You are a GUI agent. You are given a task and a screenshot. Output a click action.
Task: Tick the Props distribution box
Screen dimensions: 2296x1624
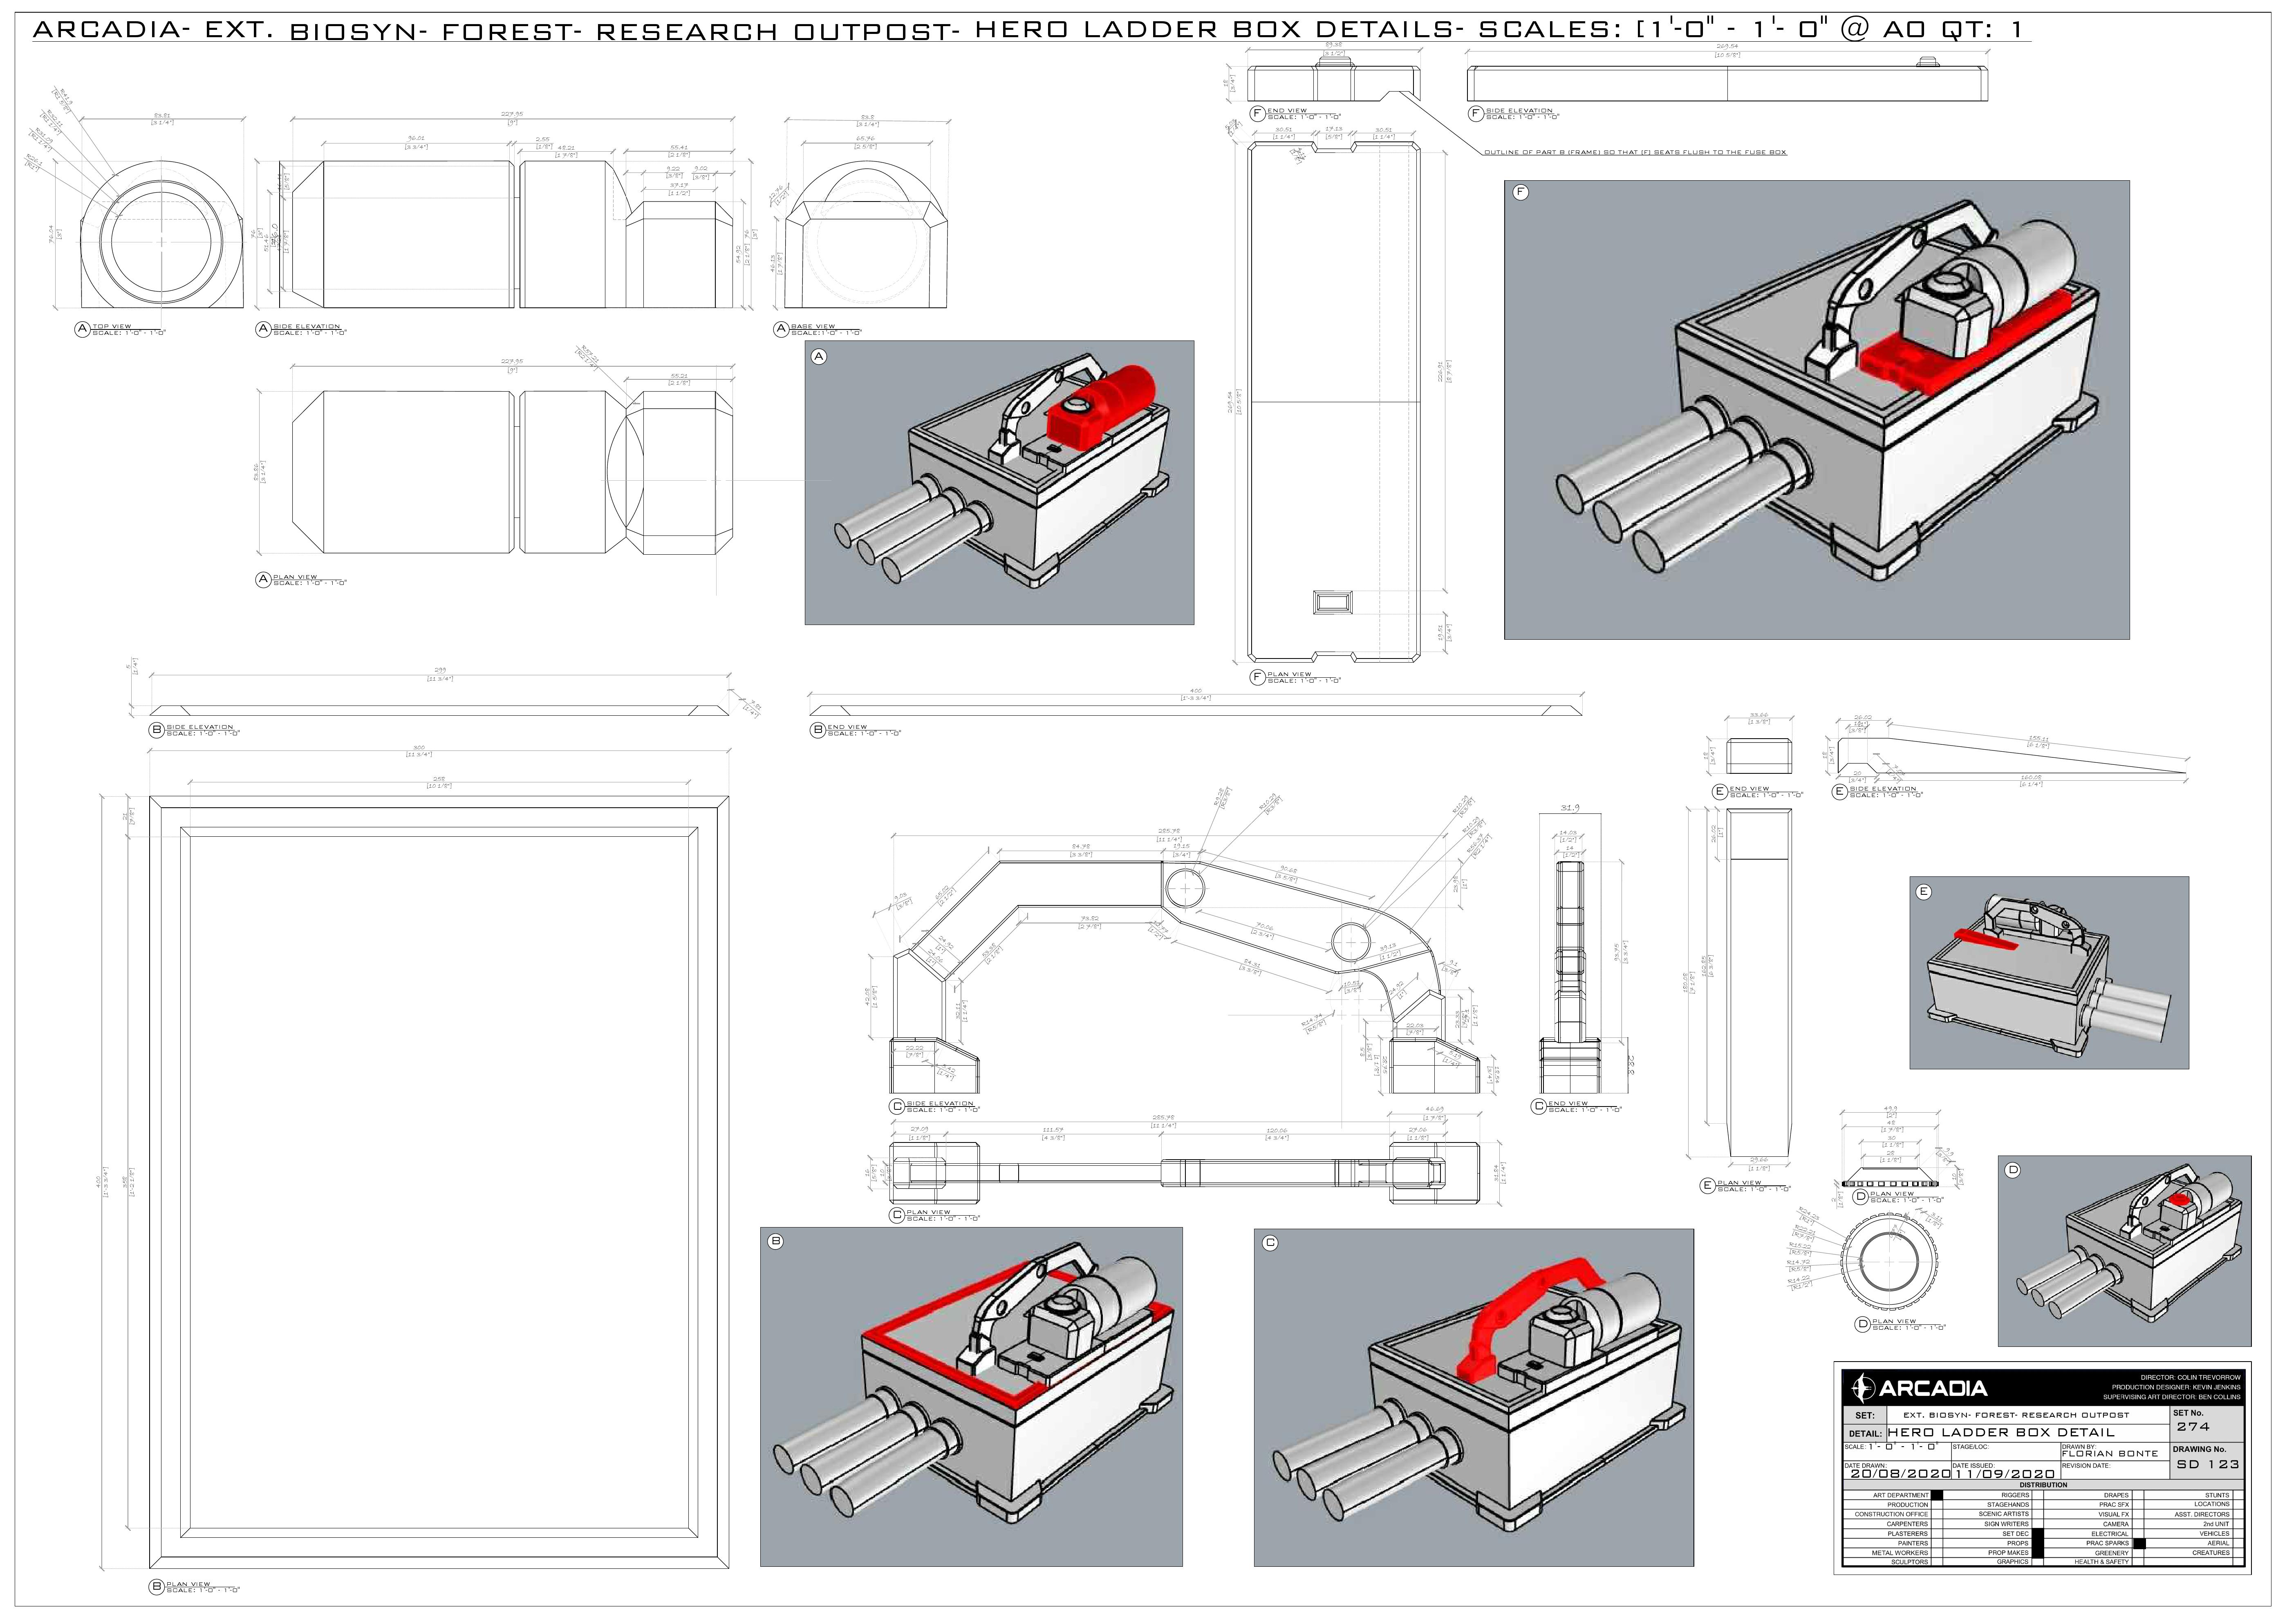pos(2038,1543)
